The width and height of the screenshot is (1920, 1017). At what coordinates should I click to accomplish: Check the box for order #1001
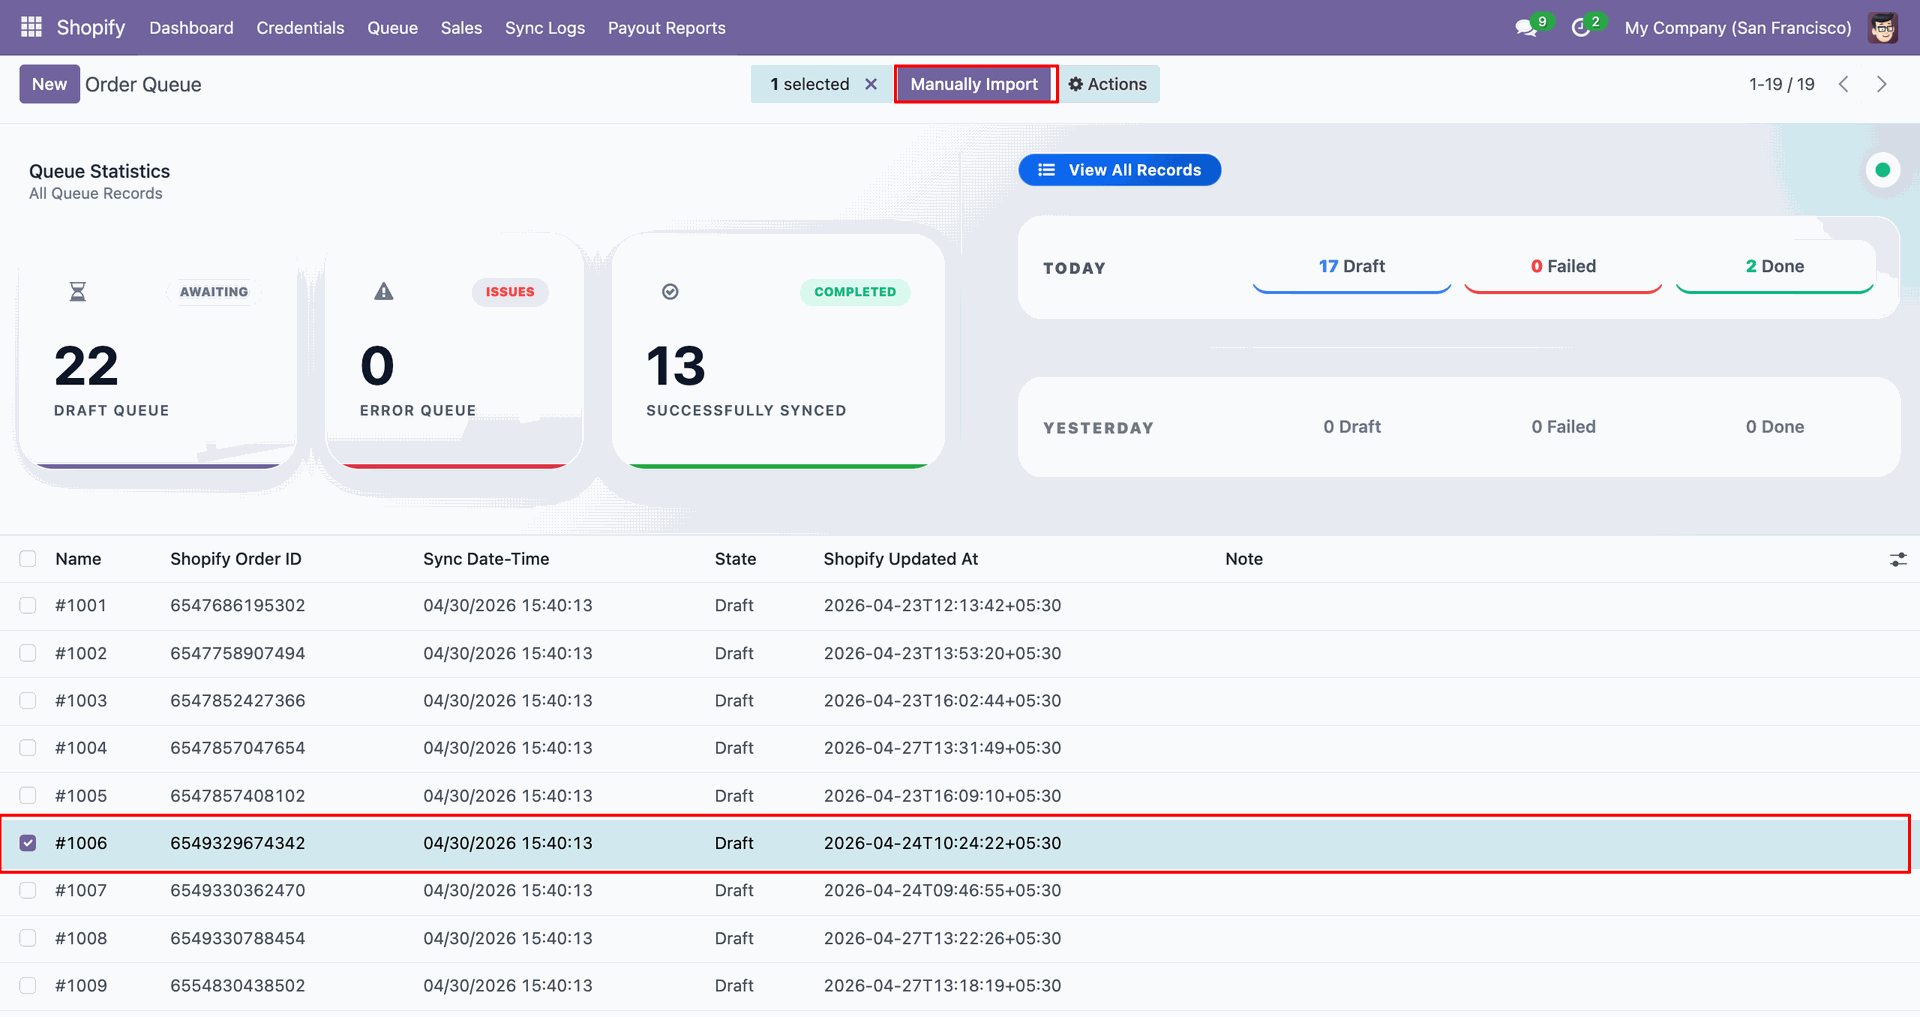click(28, 606)
